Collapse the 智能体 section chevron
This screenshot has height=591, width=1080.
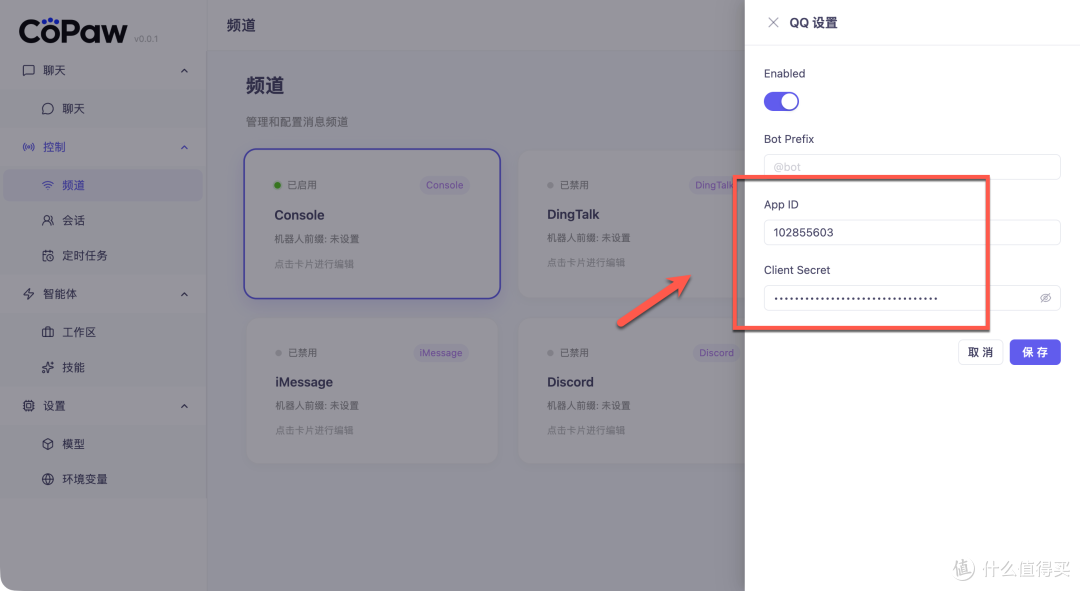point(184,295)
